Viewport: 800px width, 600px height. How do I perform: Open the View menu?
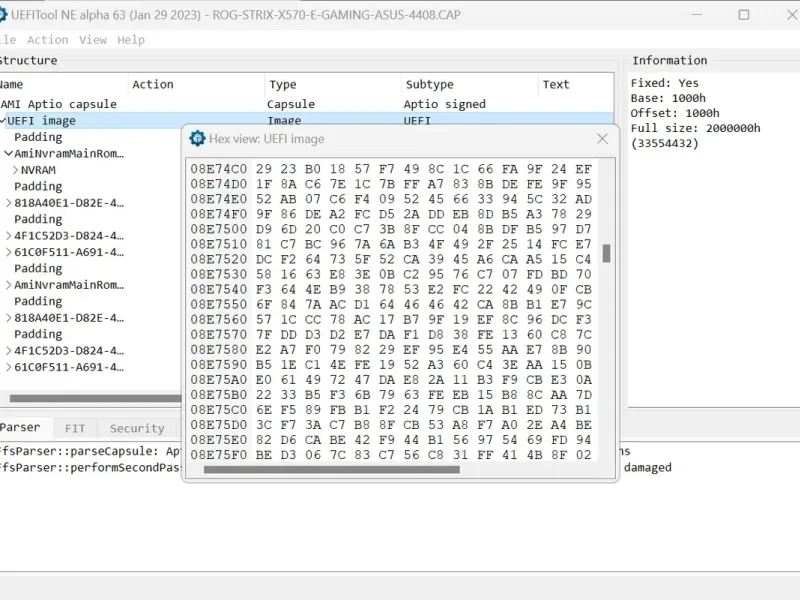coord(93,40)
